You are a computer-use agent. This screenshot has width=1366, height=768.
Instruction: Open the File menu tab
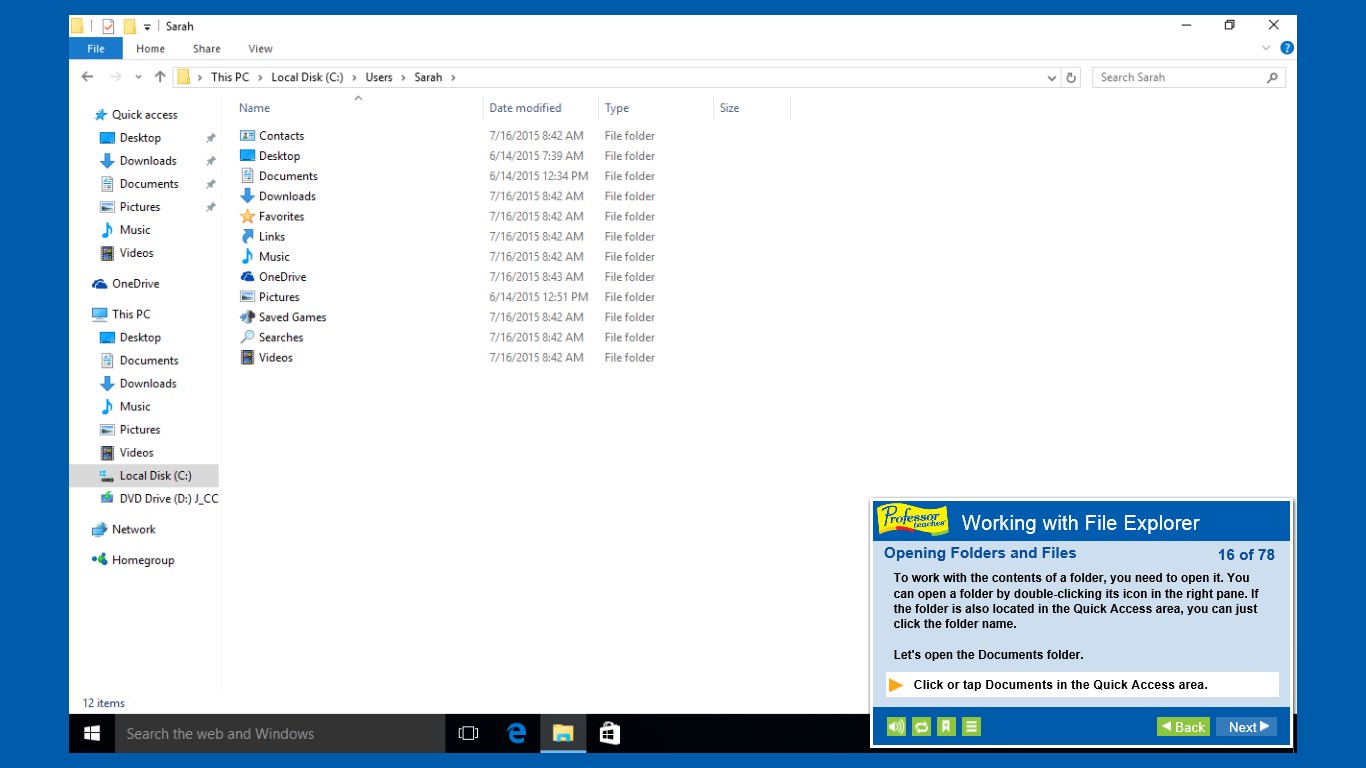point(96,49)
